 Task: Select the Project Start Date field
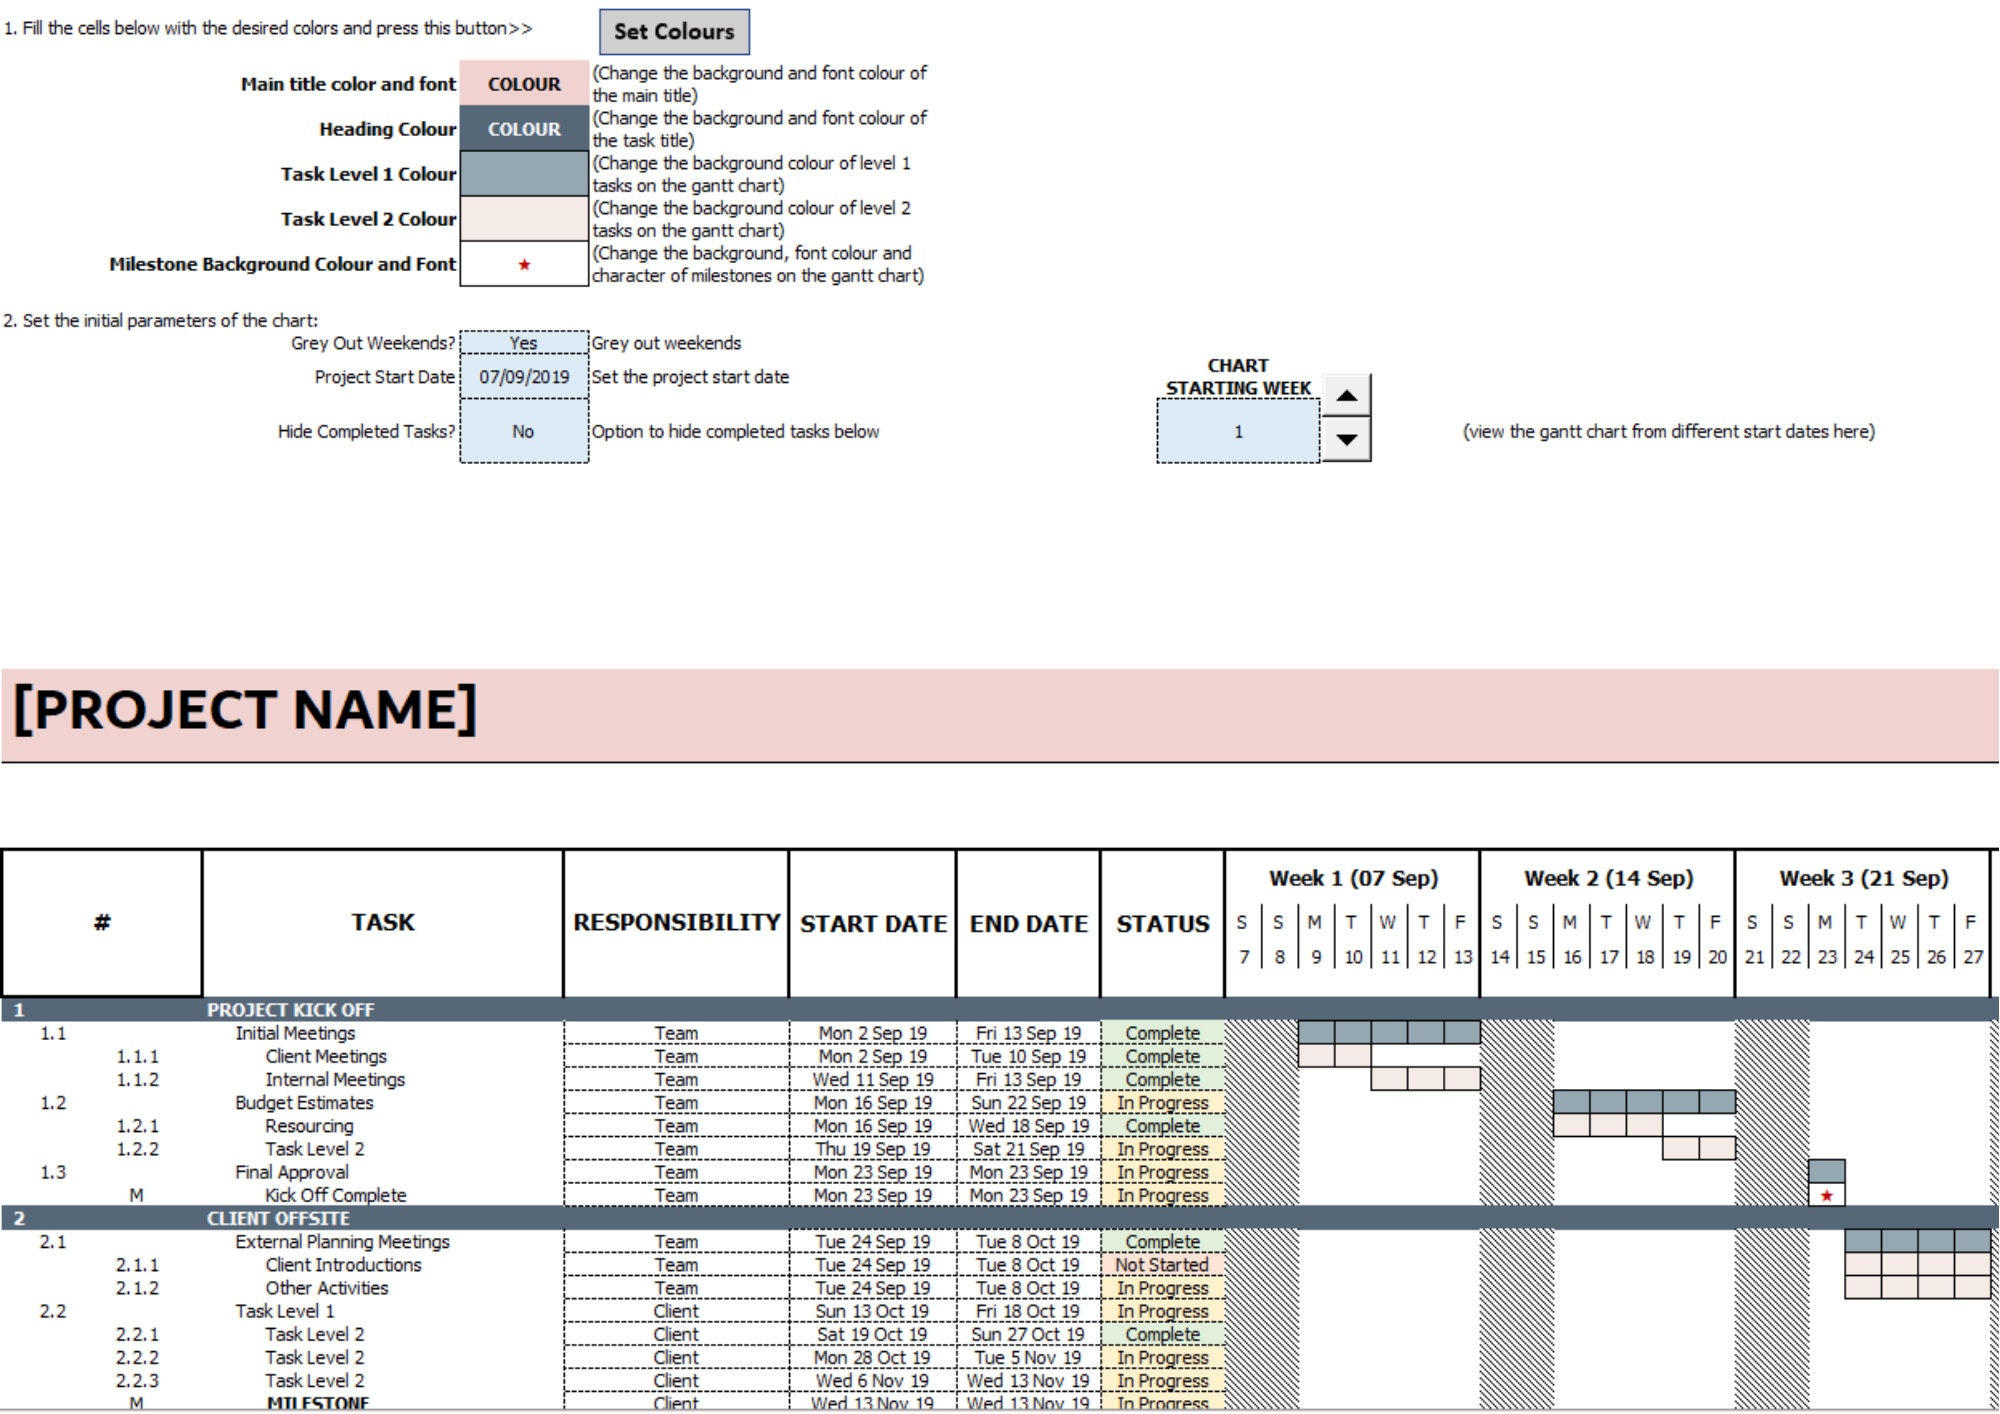pyautogui.click(x=523, y=377)
